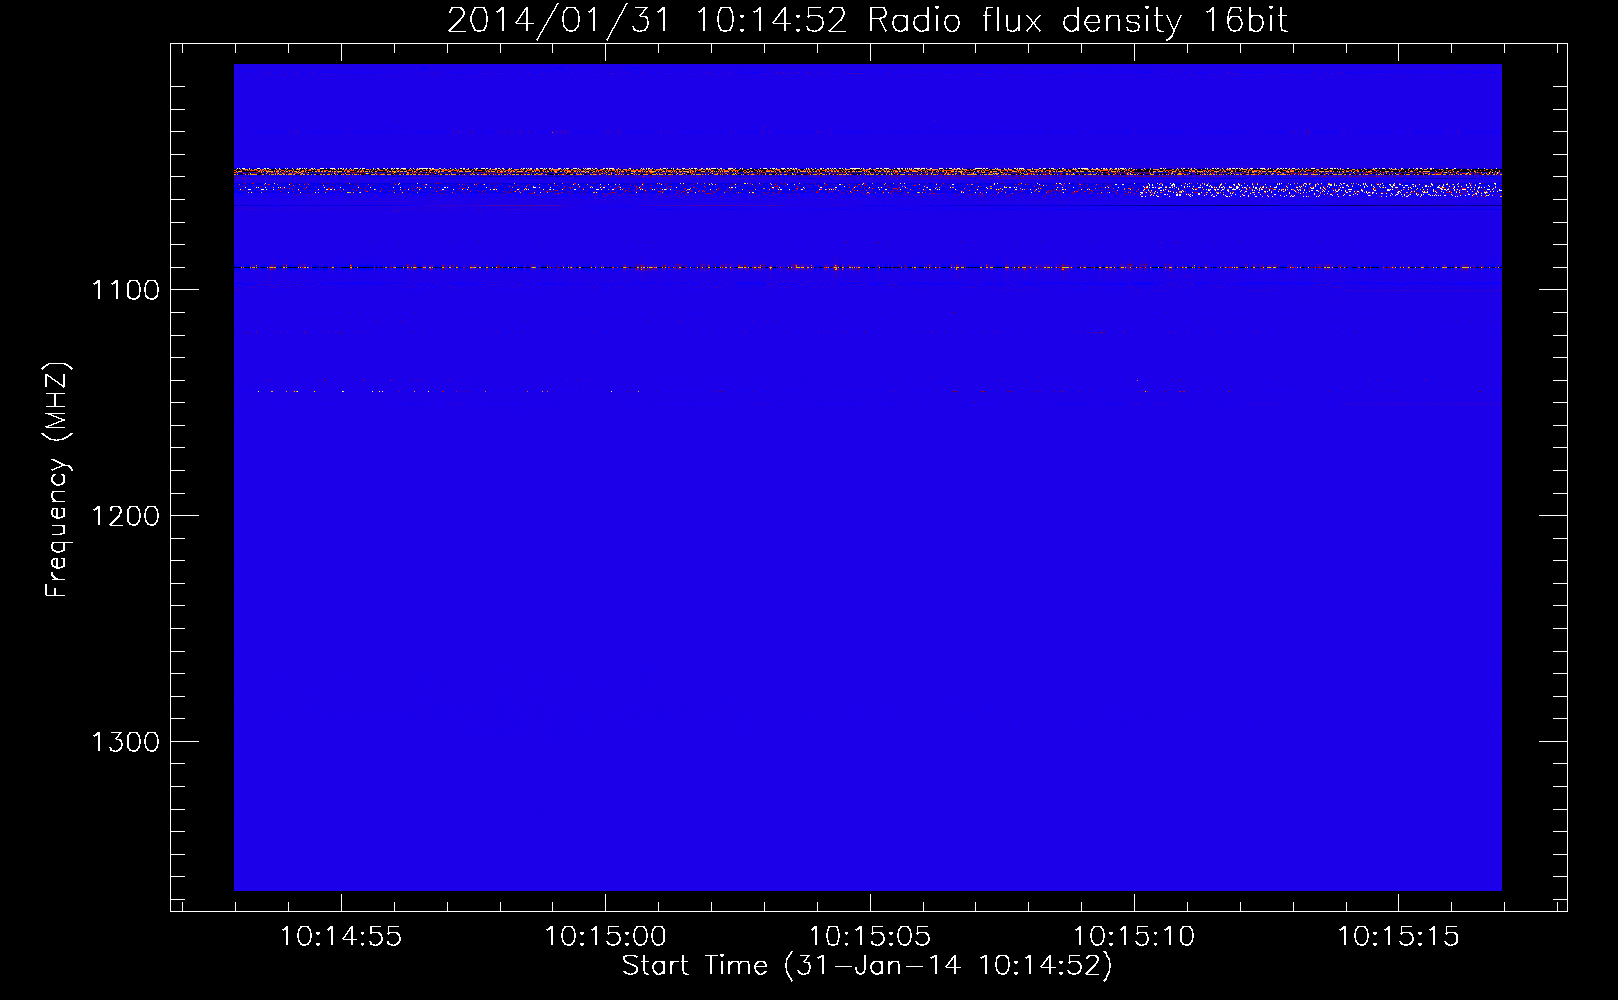The height and width of the screenshot is (1000, 1618).
Task: Click the 10:15:15 time tick label
Action: pos(1399,937)
